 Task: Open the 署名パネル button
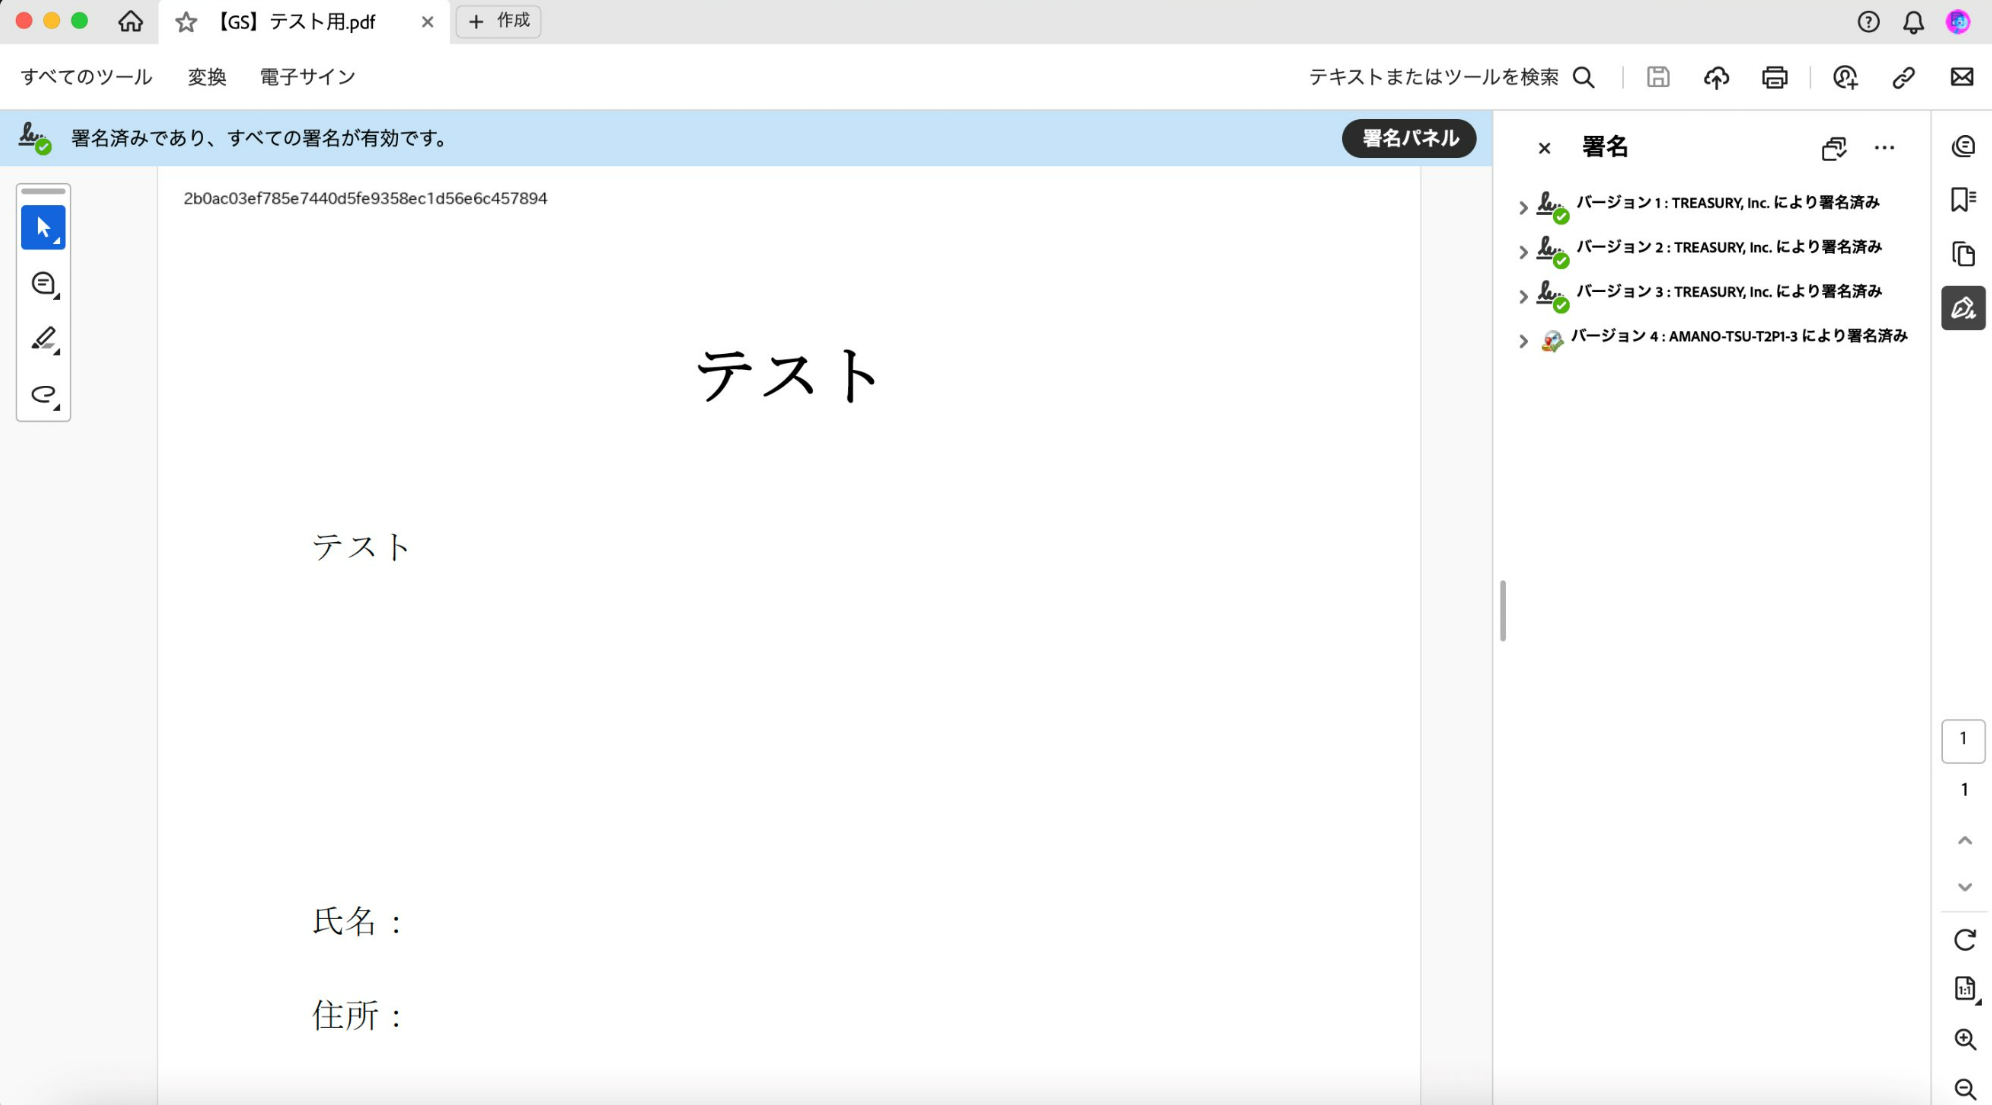click(1408, 139)
